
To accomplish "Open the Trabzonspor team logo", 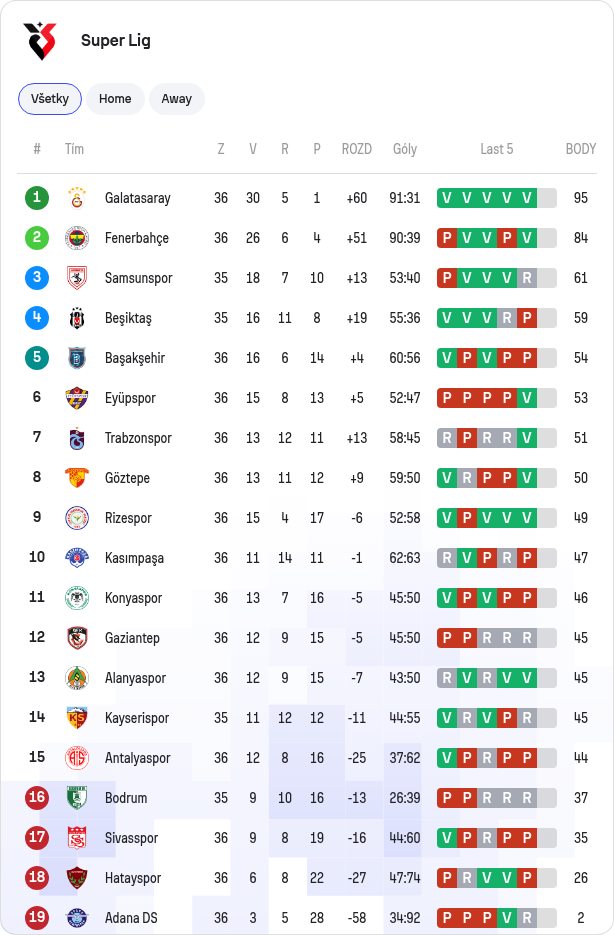I will 77,438.
